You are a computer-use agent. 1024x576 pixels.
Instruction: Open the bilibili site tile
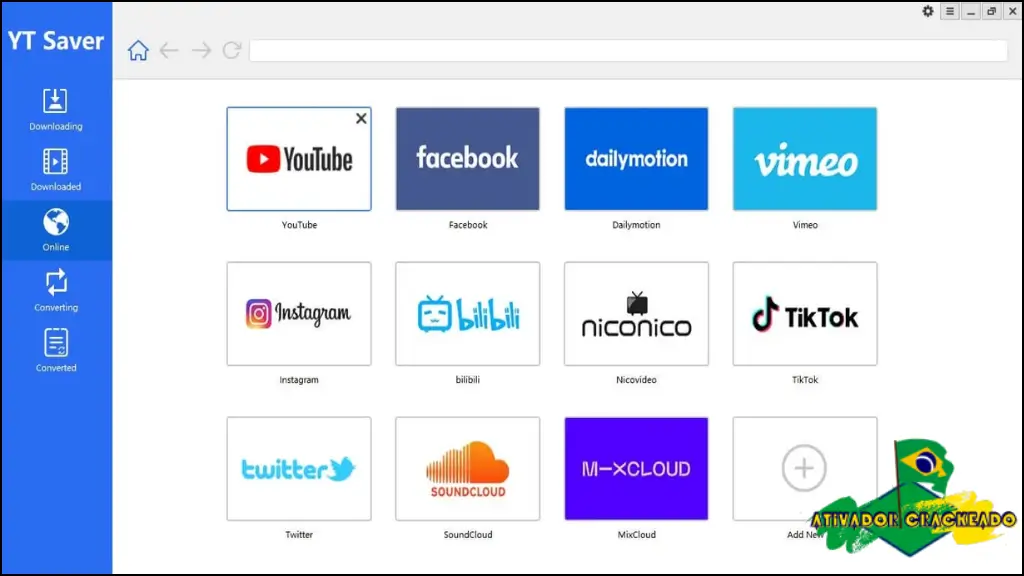[x=468, y=314]
